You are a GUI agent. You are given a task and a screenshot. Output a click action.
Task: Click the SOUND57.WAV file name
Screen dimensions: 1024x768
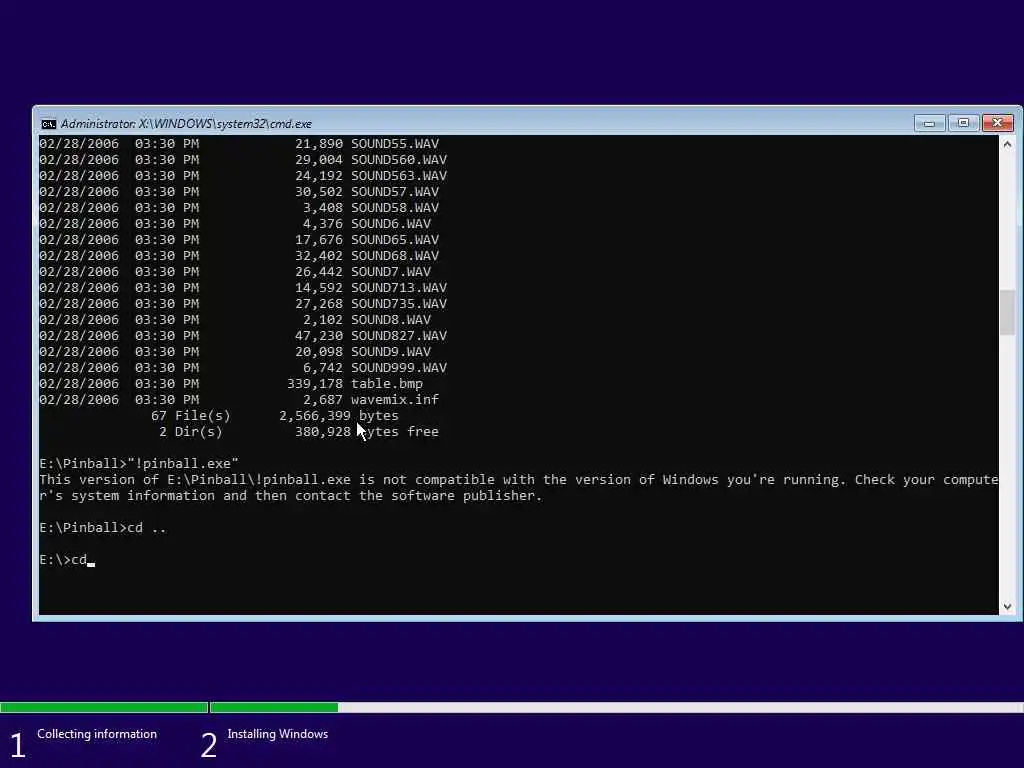(x=395, y=192)
